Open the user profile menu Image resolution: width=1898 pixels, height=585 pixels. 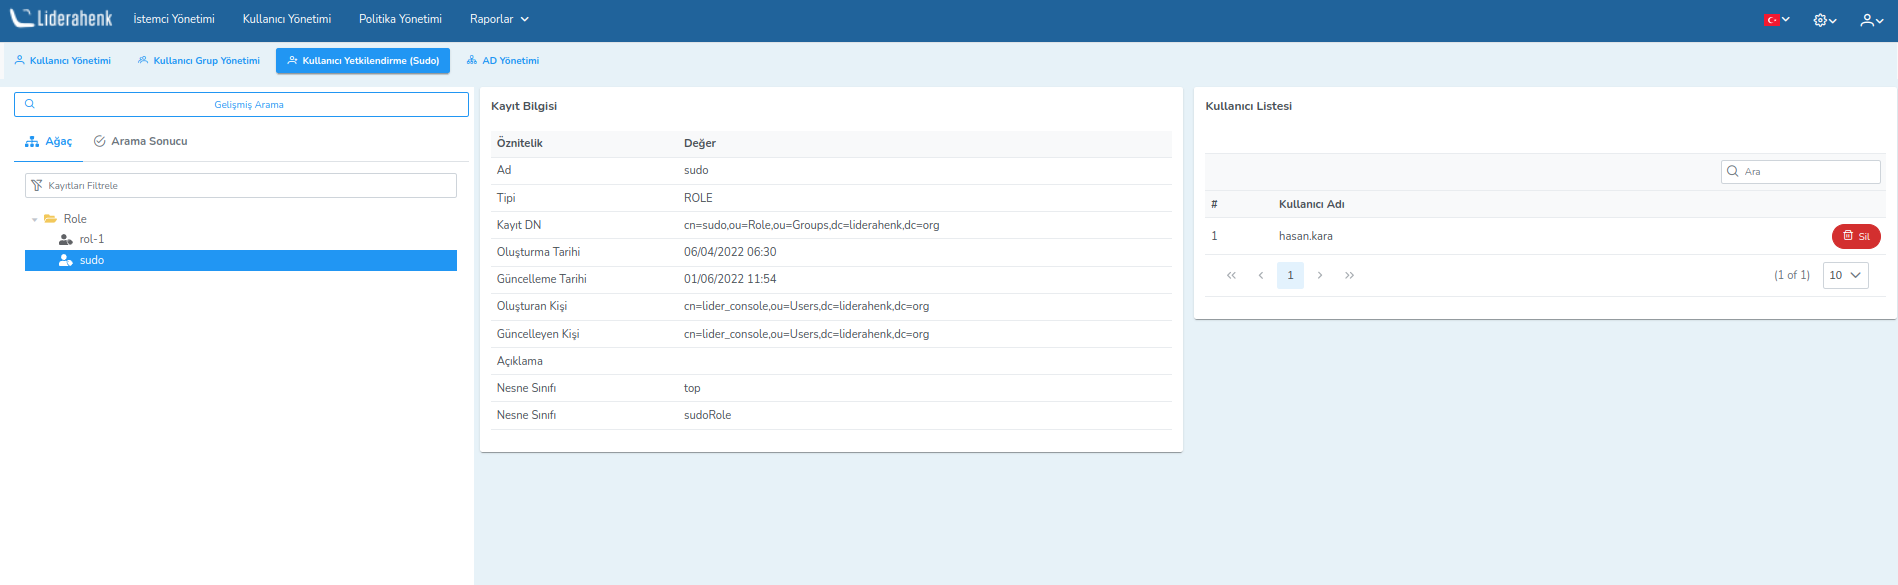[1871, 20]
